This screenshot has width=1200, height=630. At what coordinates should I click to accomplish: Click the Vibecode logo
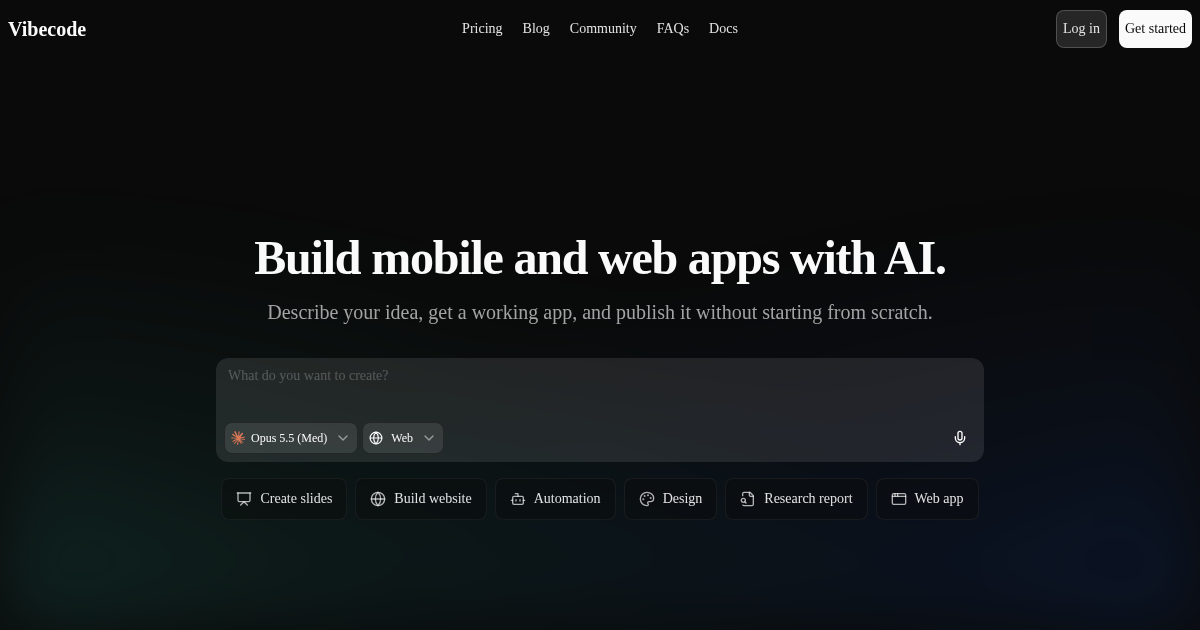47,29
